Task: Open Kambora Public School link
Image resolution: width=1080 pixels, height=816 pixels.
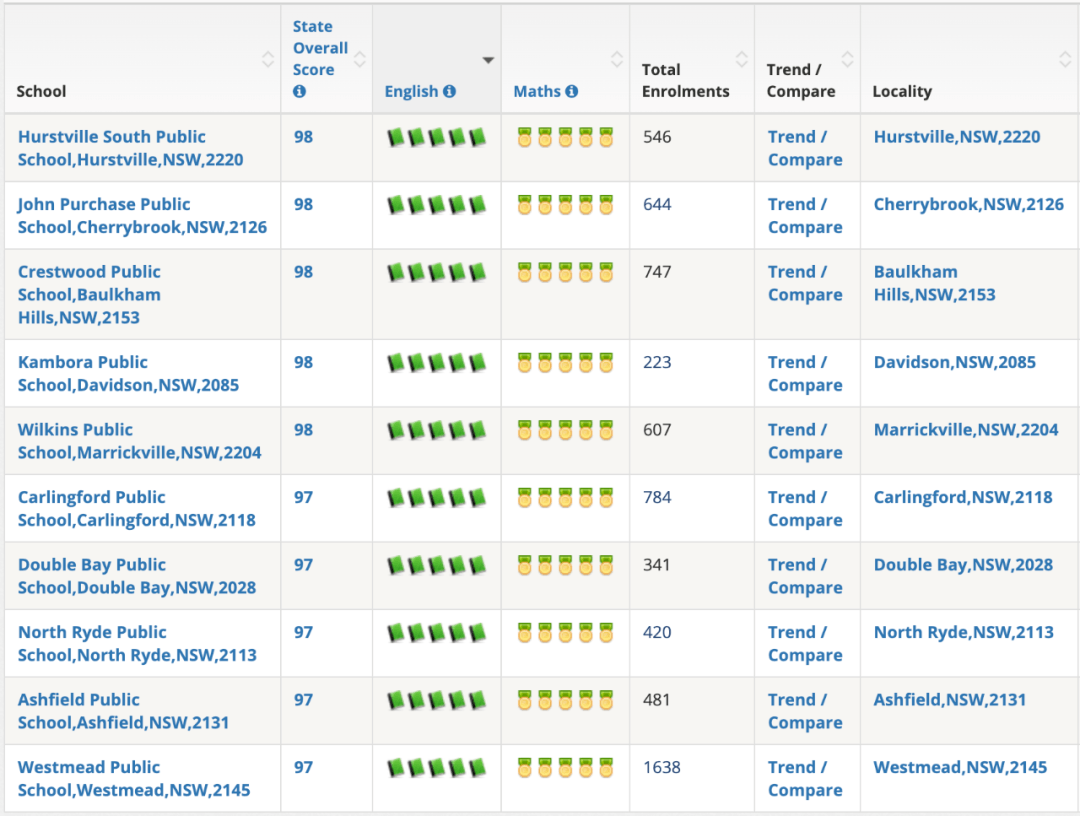Action: 129,373
